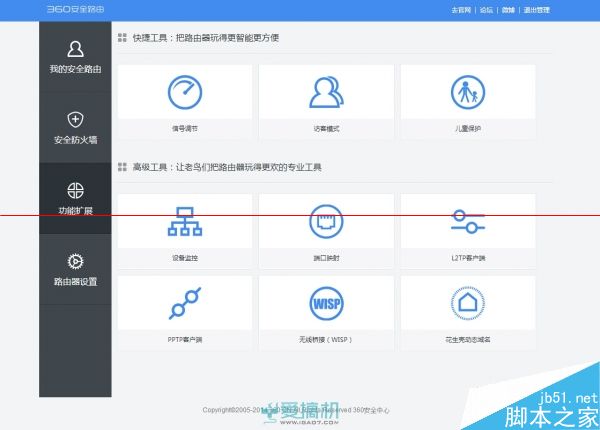Open the 论坛 forum link
The height and width of the screenshot is (430, 600).
click(x=486, y=9)
